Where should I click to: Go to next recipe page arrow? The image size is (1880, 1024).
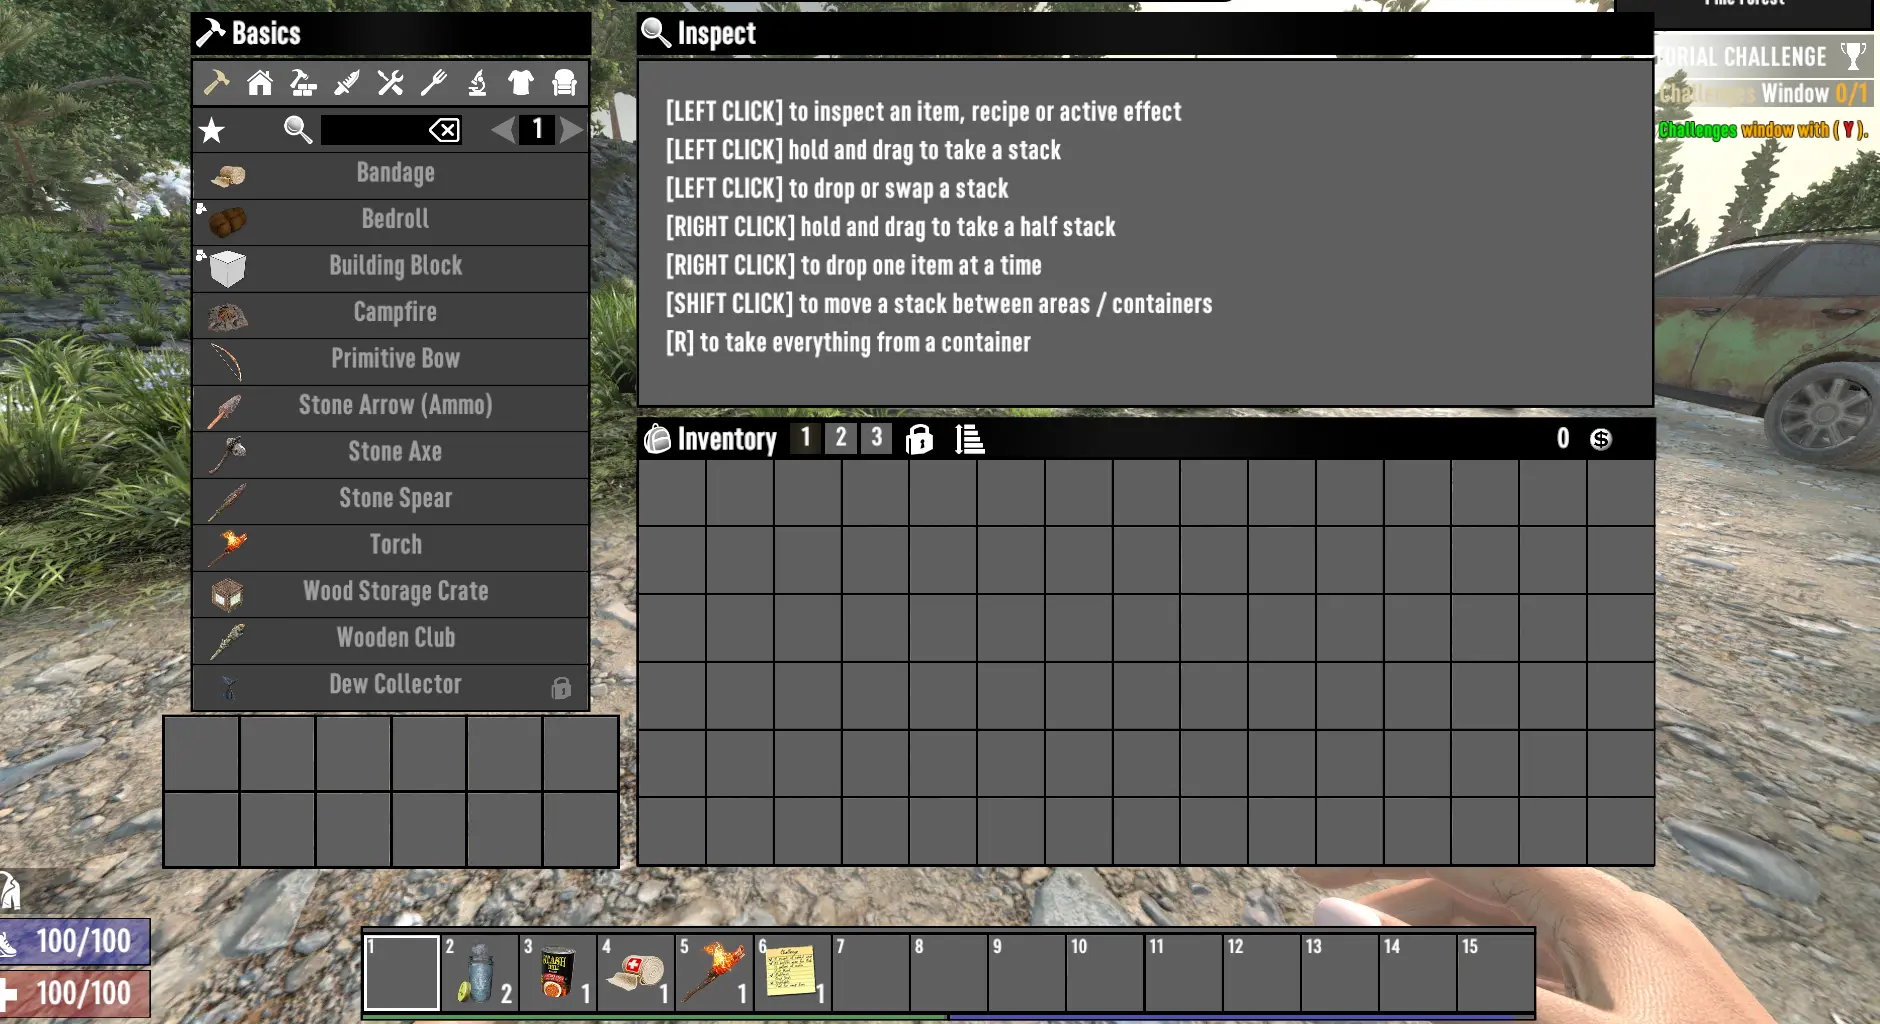[571, 129]
